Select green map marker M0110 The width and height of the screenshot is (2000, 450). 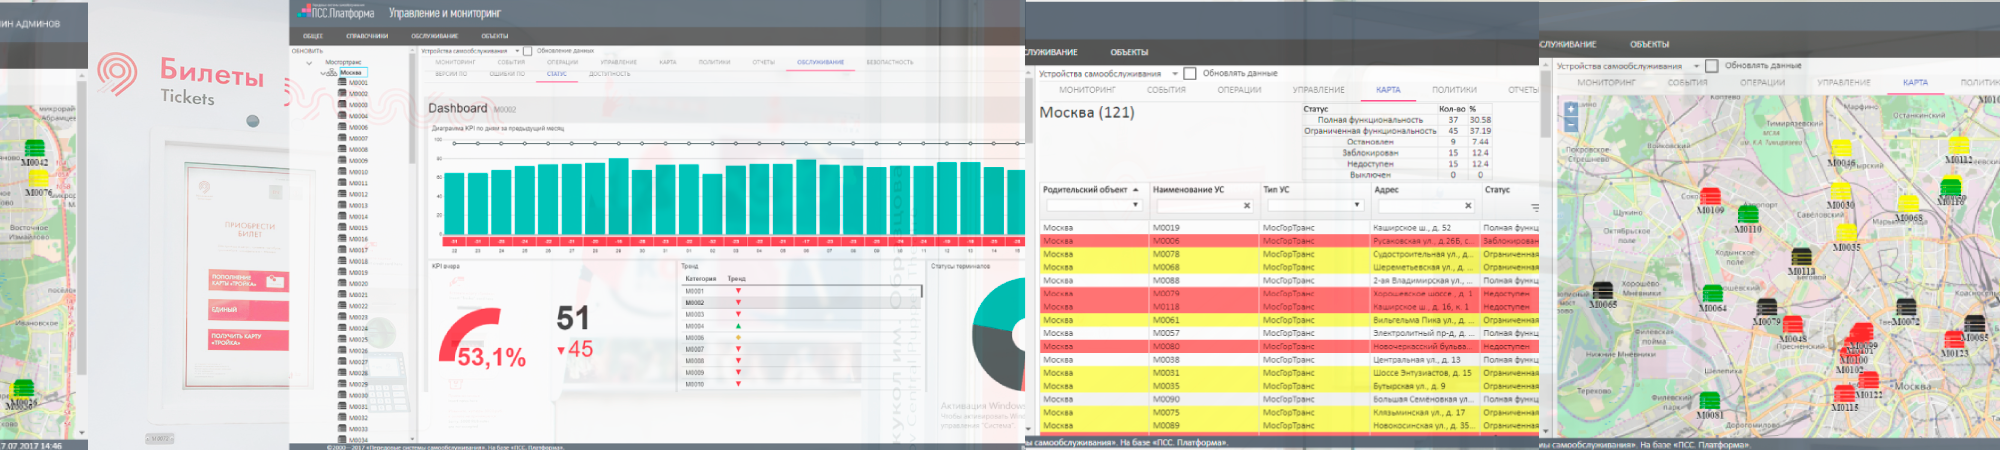click(x=1748, y=214)
